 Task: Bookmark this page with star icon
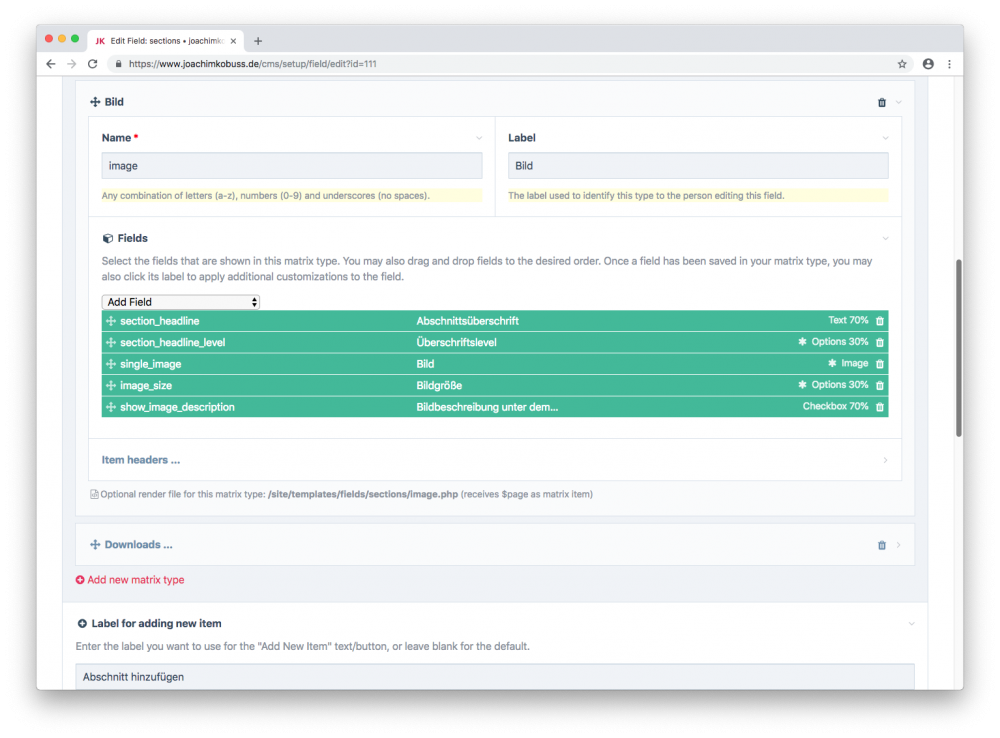[902, 64]
